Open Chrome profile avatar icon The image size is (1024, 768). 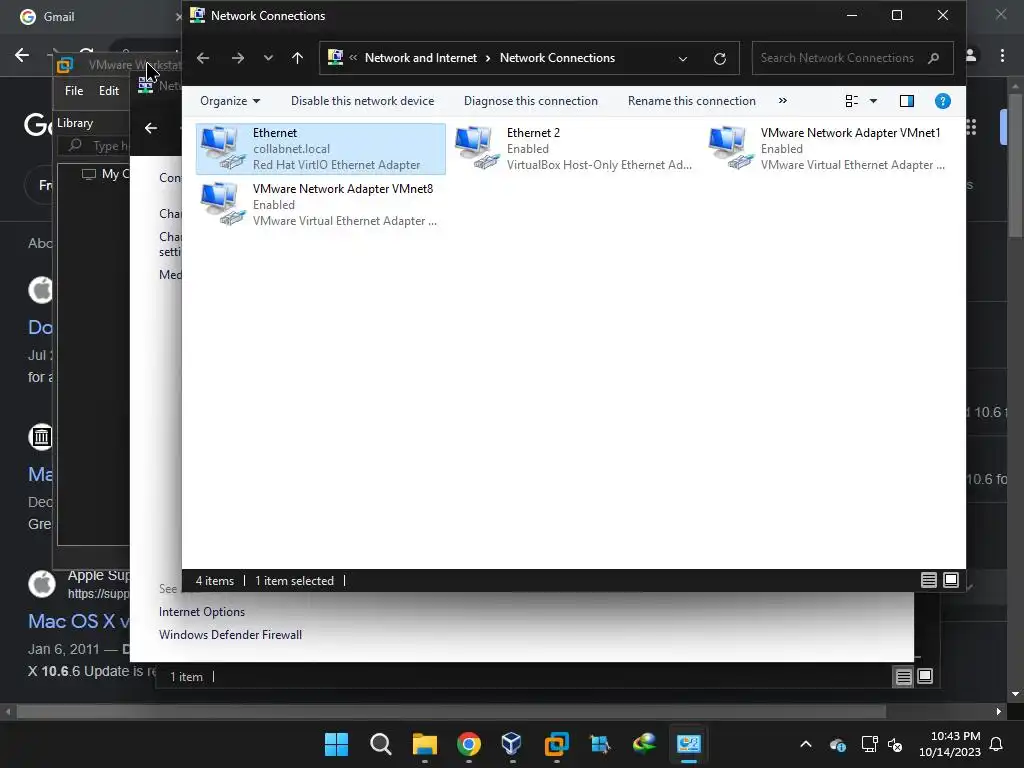972,56
